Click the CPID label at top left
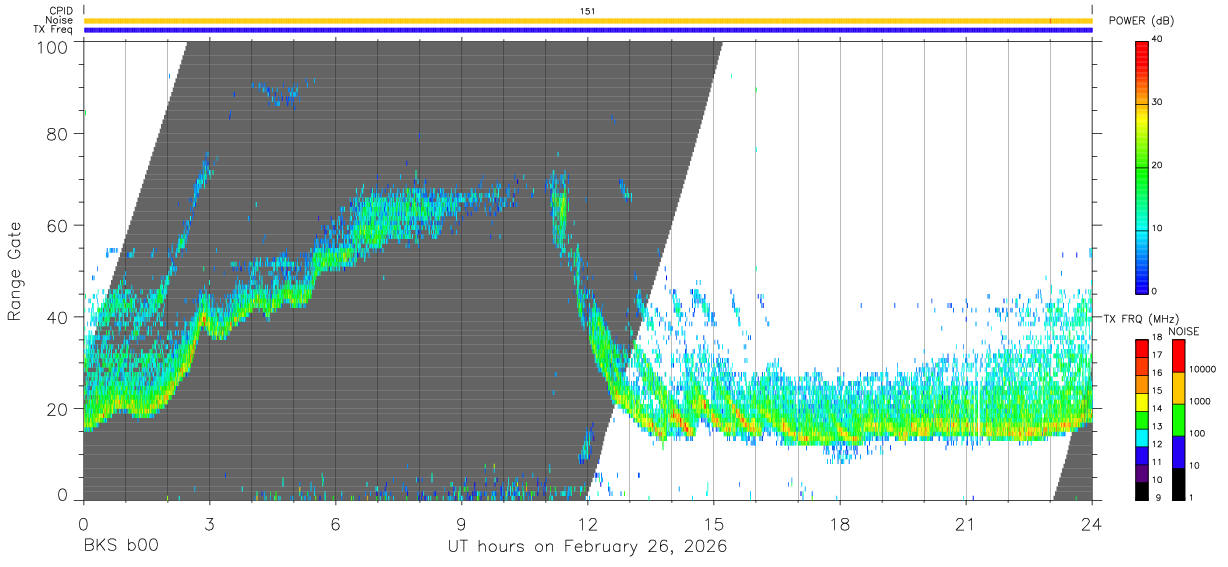The width and height of the screenshot is (1228, 567). tap(60, 11)
